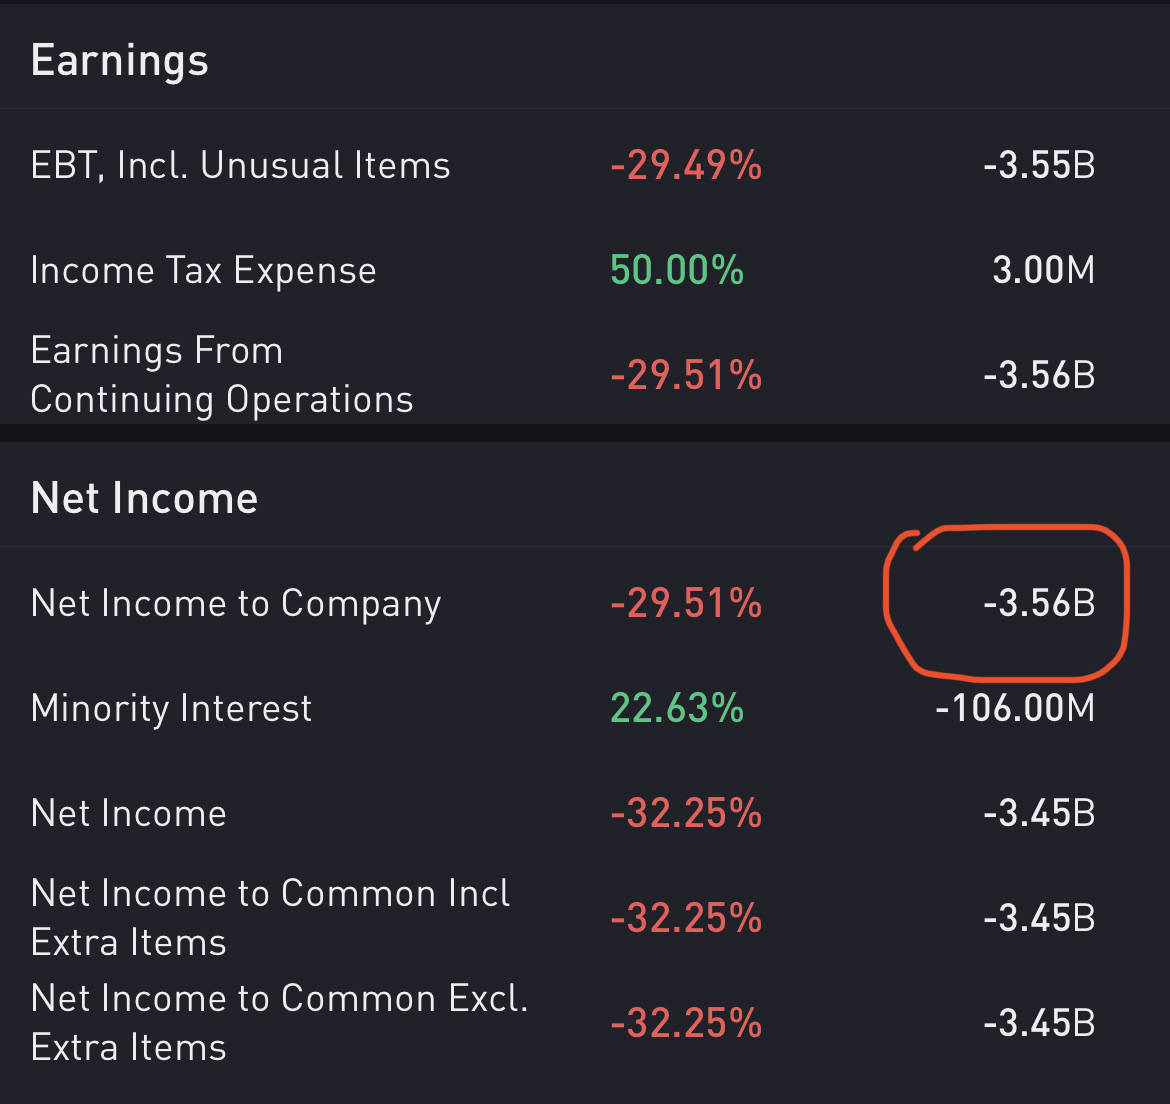The width and height of the screenshot is (1170, 1104).
Task: Select the Earnings section header
Action: [x=119, y=61]
